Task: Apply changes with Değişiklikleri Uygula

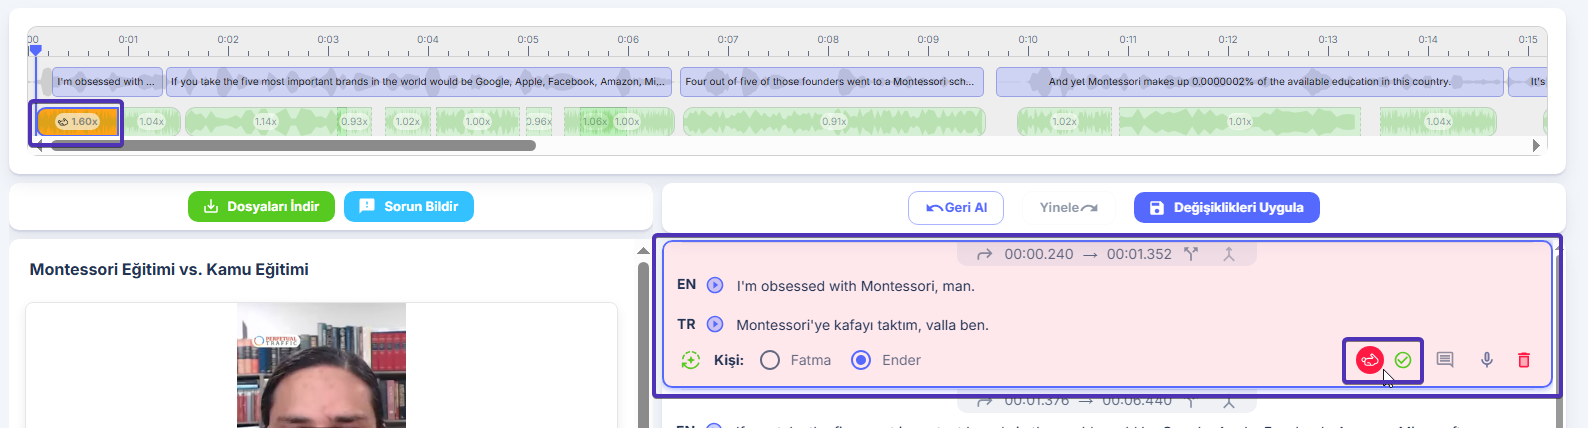Action: pos(1226,208)
